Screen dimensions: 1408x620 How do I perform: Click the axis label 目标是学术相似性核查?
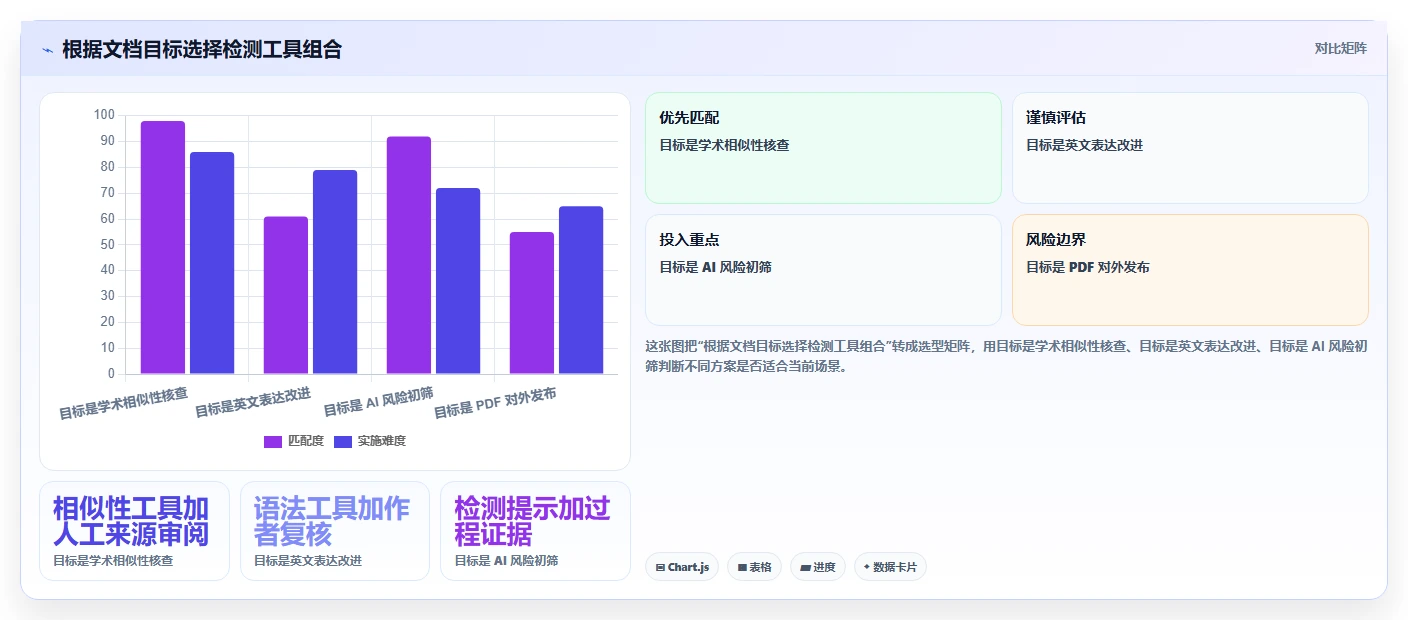(124, 402)
